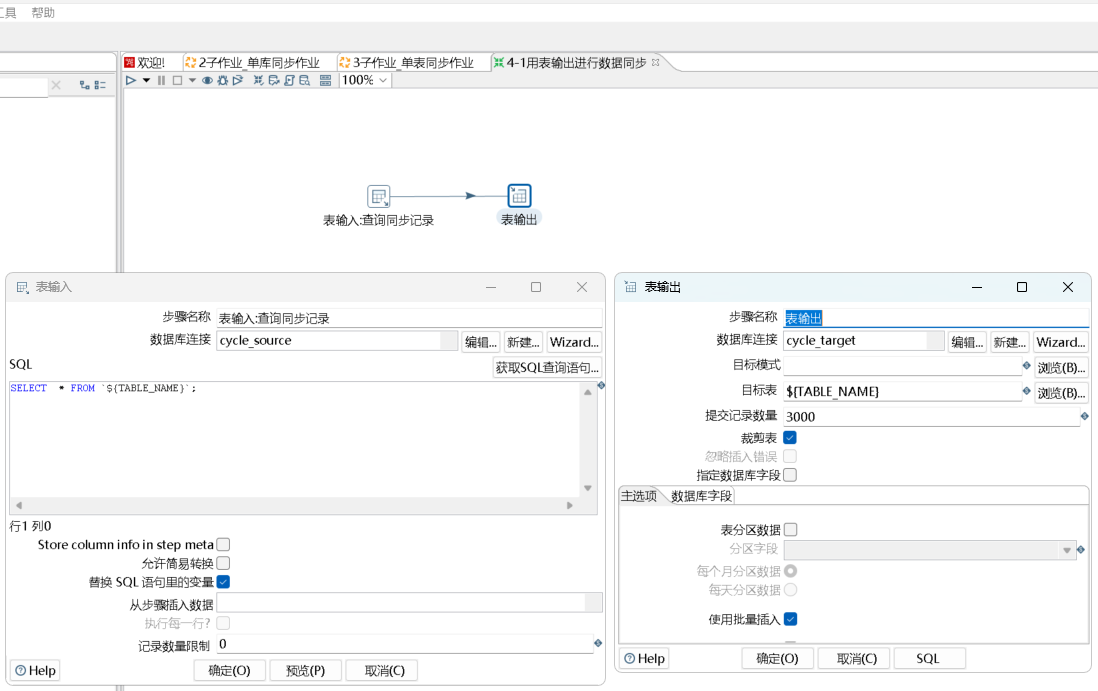The image size is (1098, 691).
Task: Click the tree expand-all icon in the left panel
Action: click(85, 85)
